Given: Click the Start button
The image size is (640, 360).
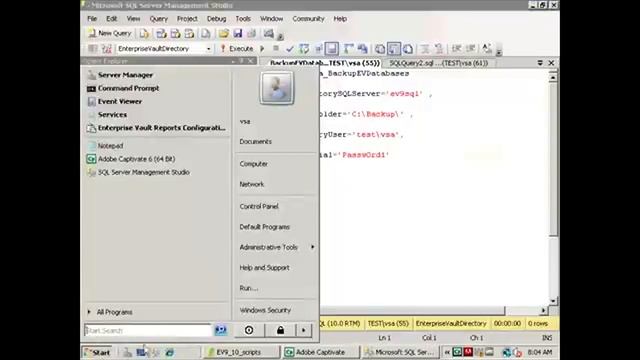Looking at the screenshot, I should click(97, 352).
